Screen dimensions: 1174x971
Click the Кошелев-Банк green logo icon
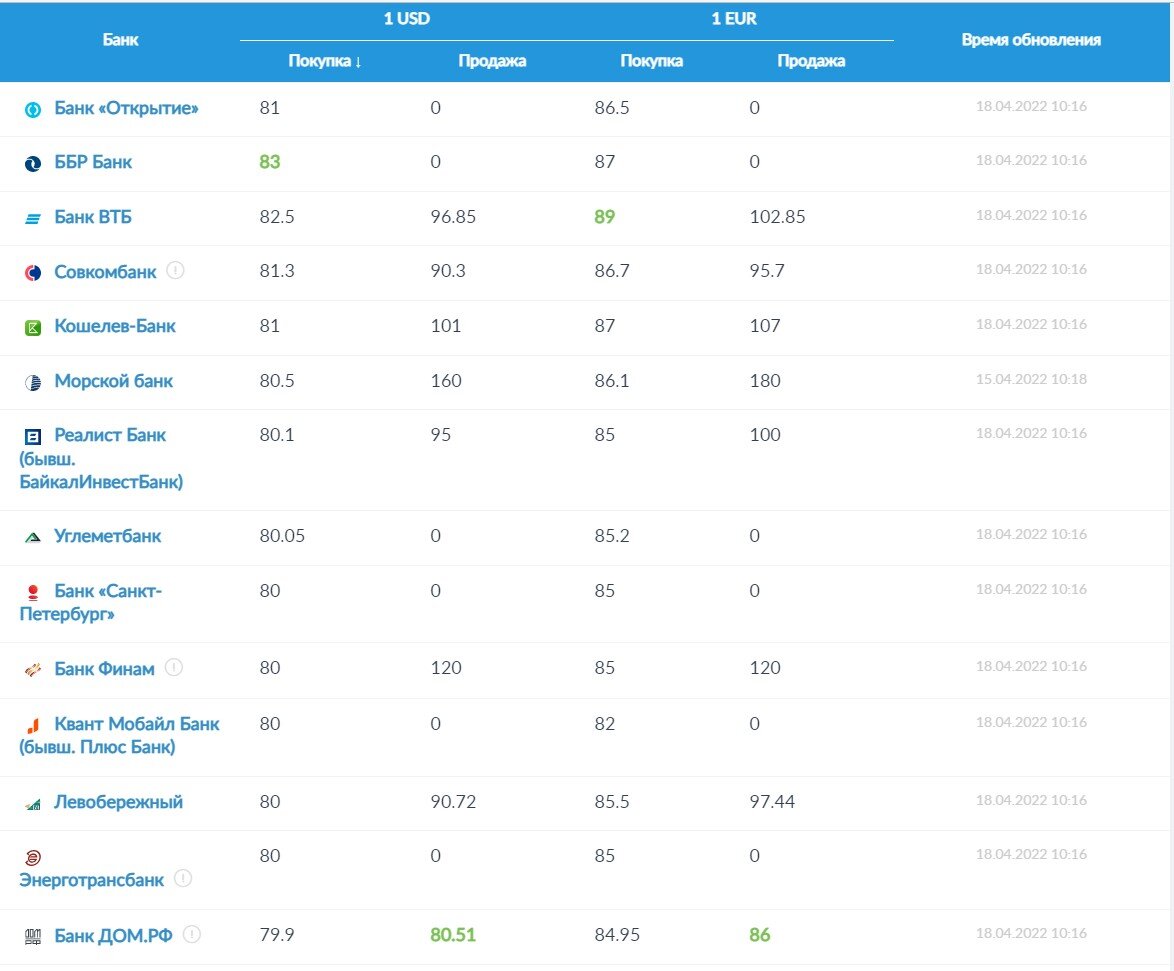[33, 327]
